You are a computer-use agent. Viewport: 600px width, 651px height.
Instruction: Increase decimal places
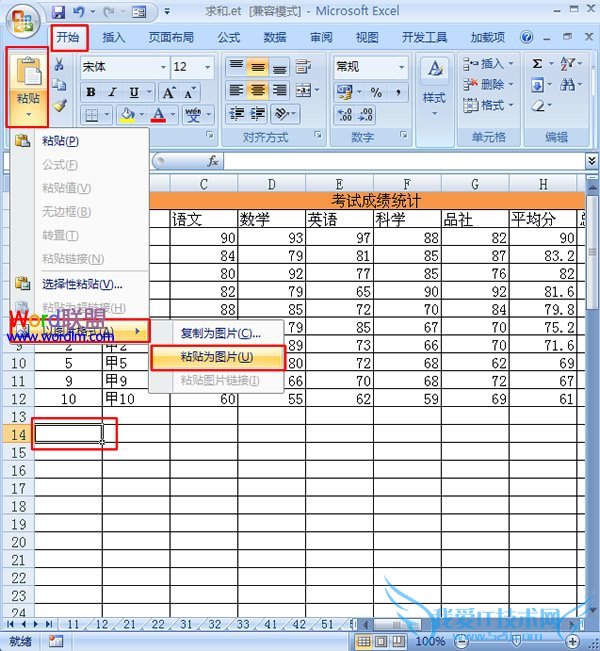(x=345, y=115)
